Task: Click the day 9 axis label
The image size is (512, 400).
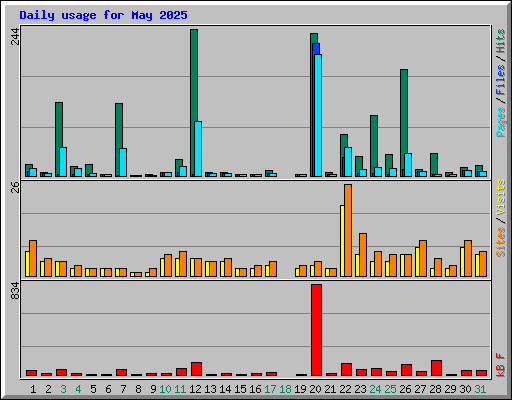Action: [153, 389]
